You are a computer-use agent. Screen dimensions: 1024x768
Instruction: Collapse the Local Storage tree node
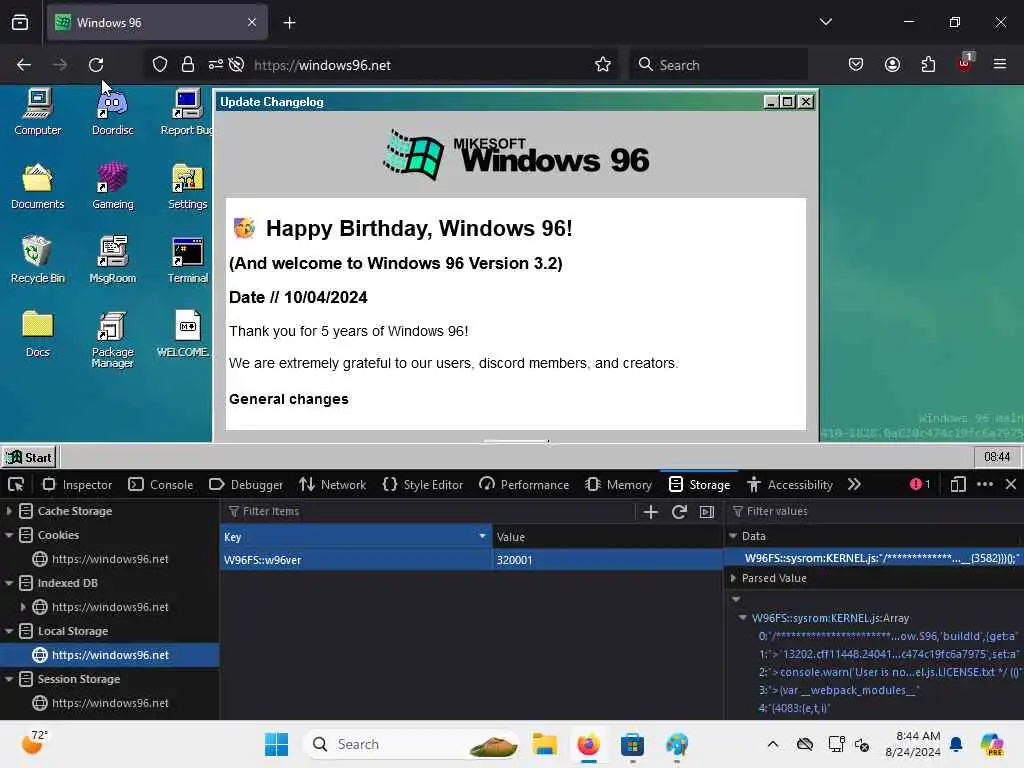(9, 631)
